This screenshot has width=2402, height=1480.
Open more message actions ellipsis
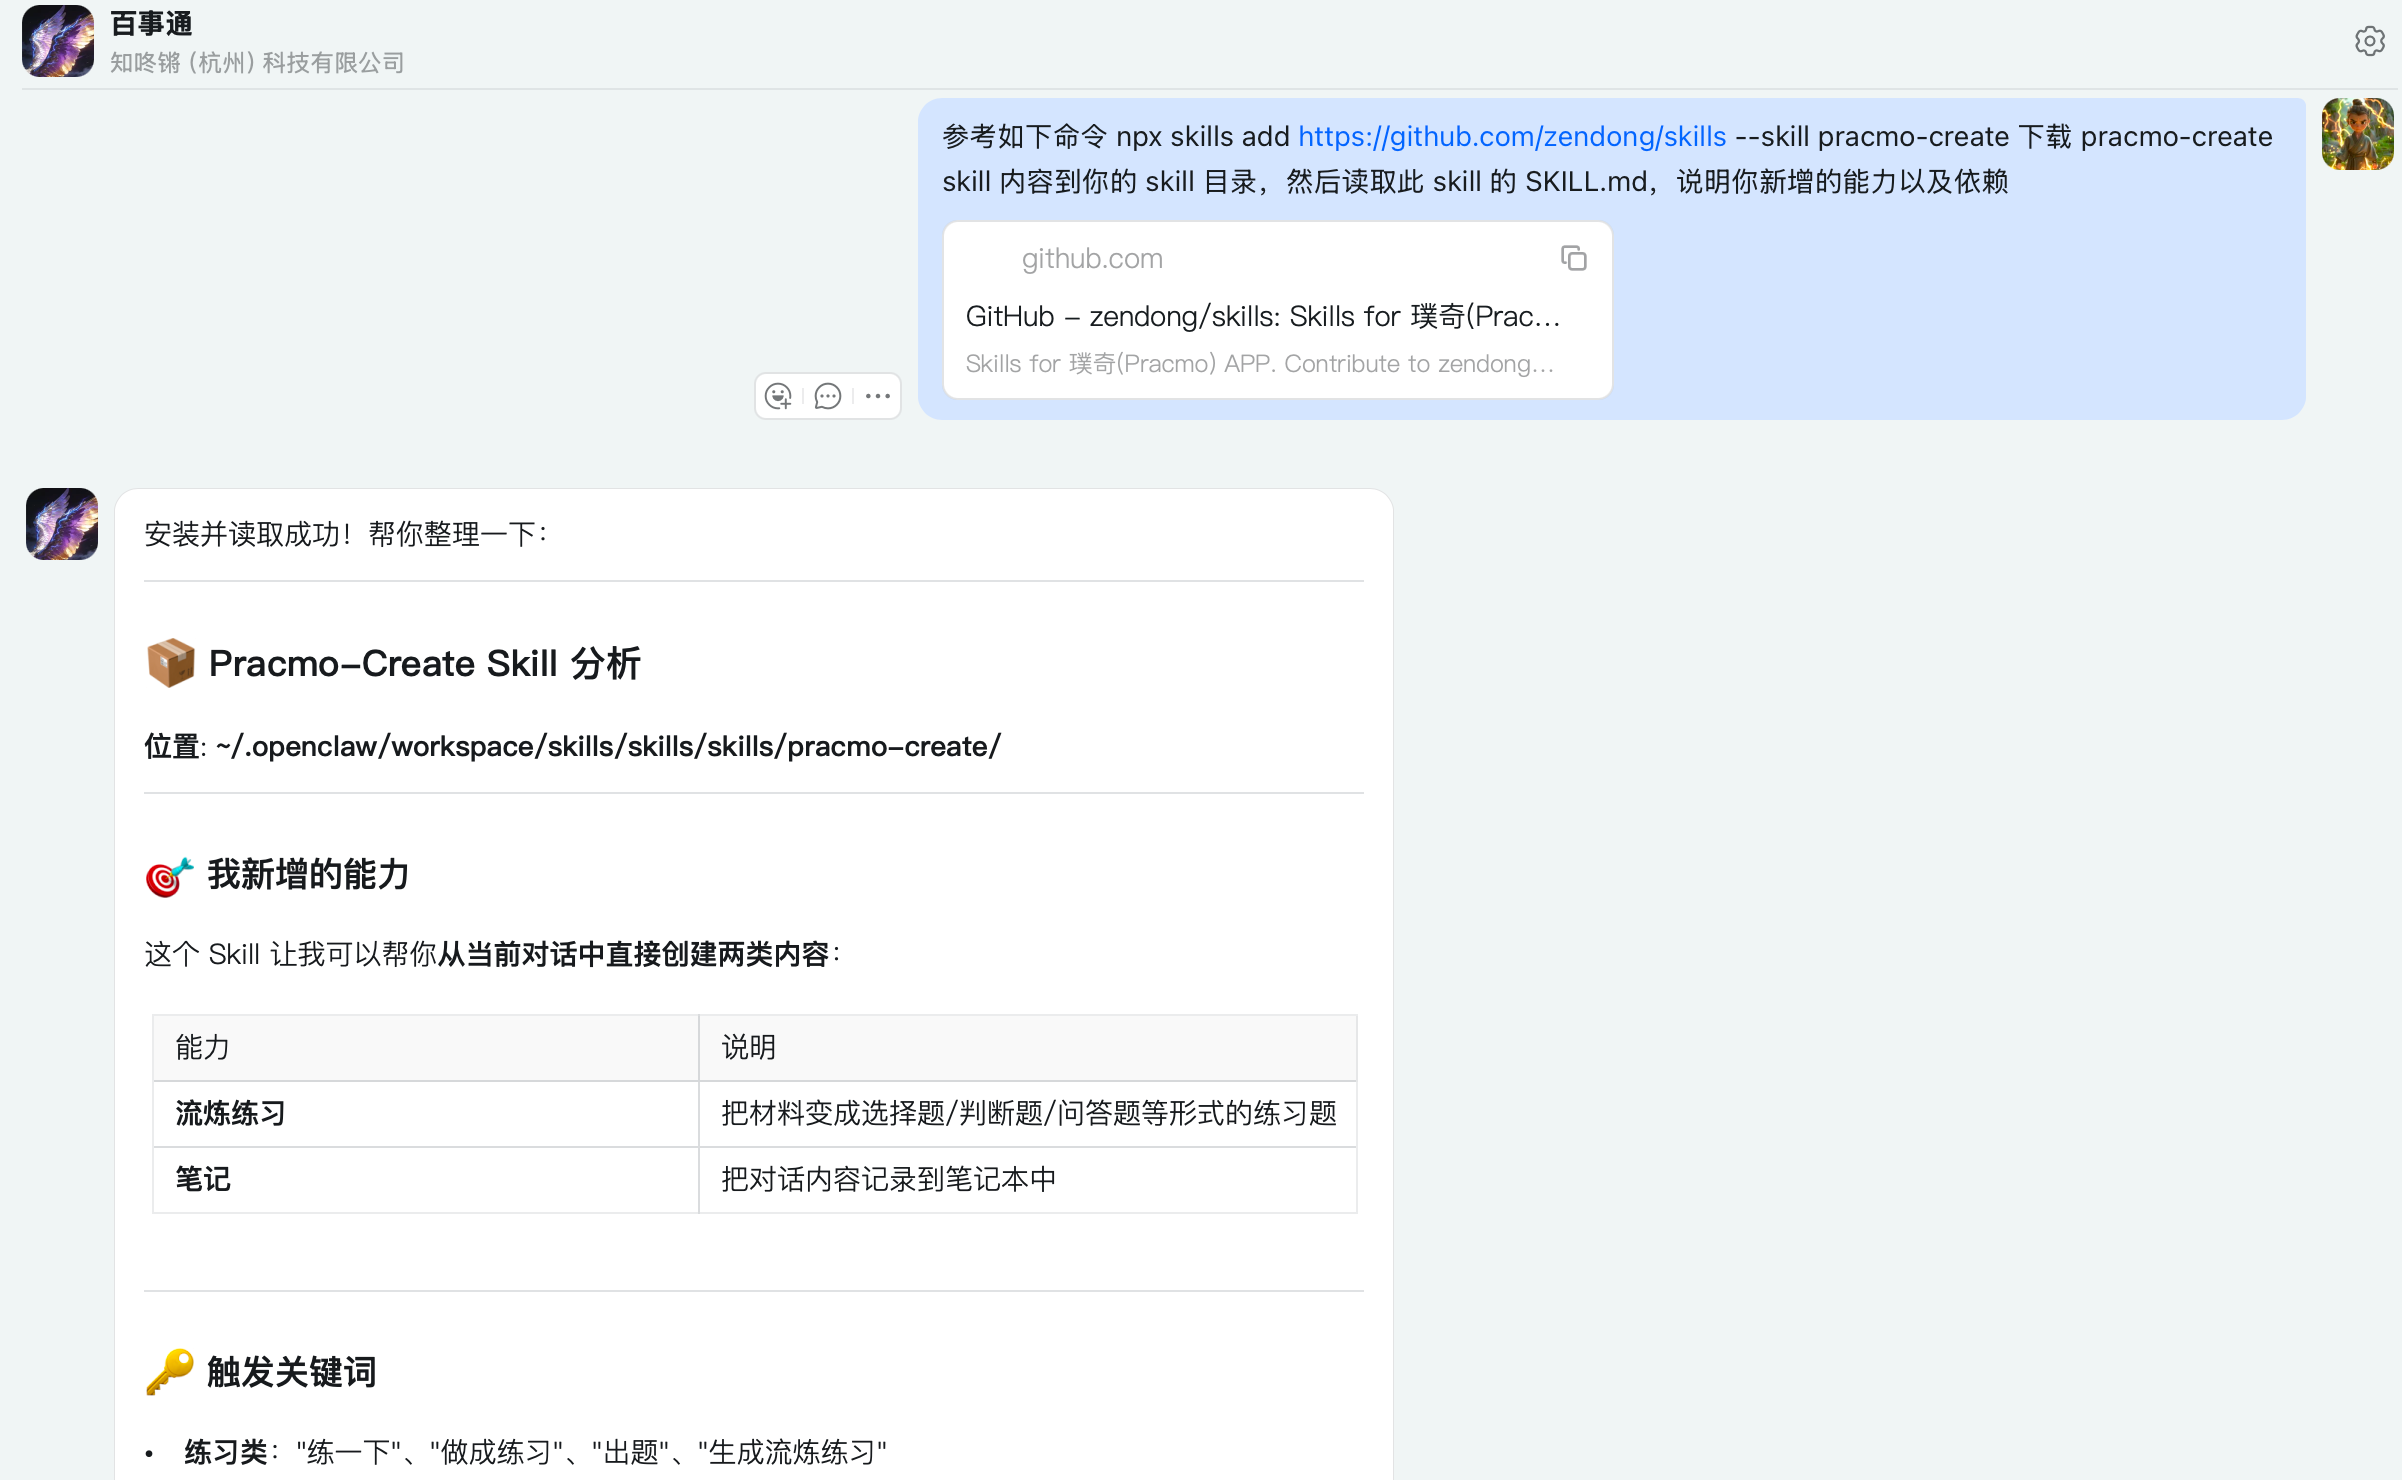(878, 397)
